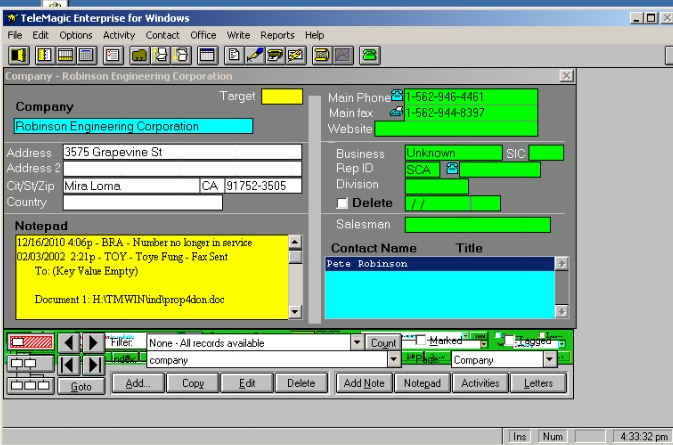This screenshot has width=673, height=445.
Task: Click the yellow notebook list toolbar icon
Action: point(45,55)
